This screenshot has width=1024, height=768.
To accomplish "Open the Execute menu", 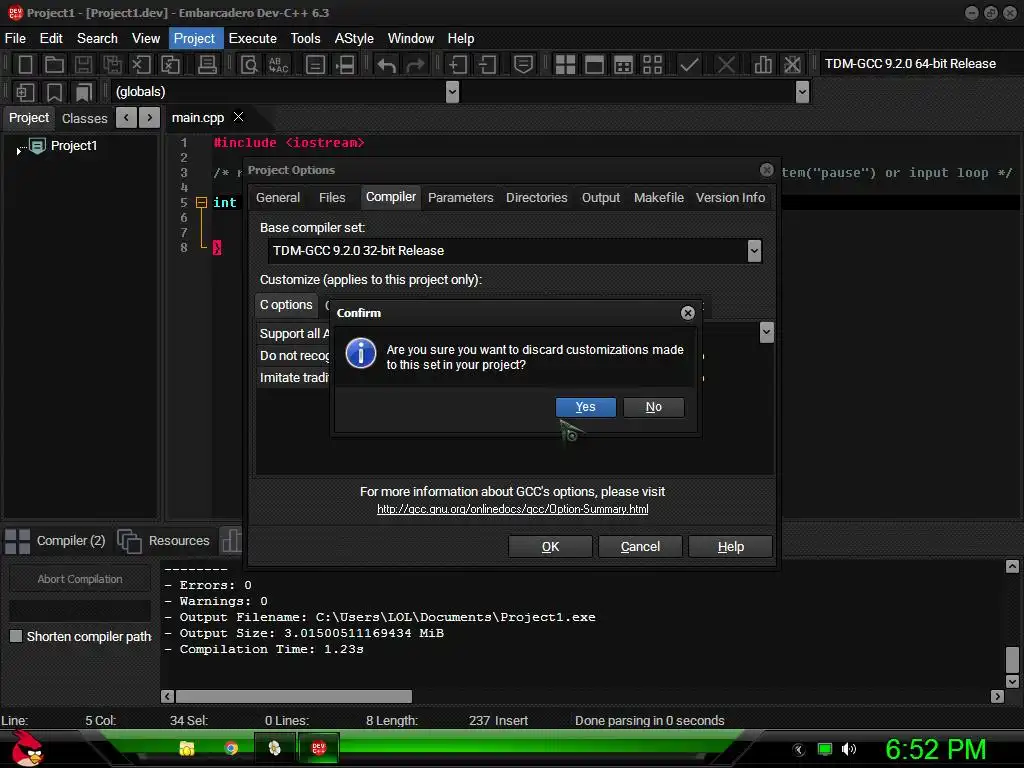I will 253,39.
